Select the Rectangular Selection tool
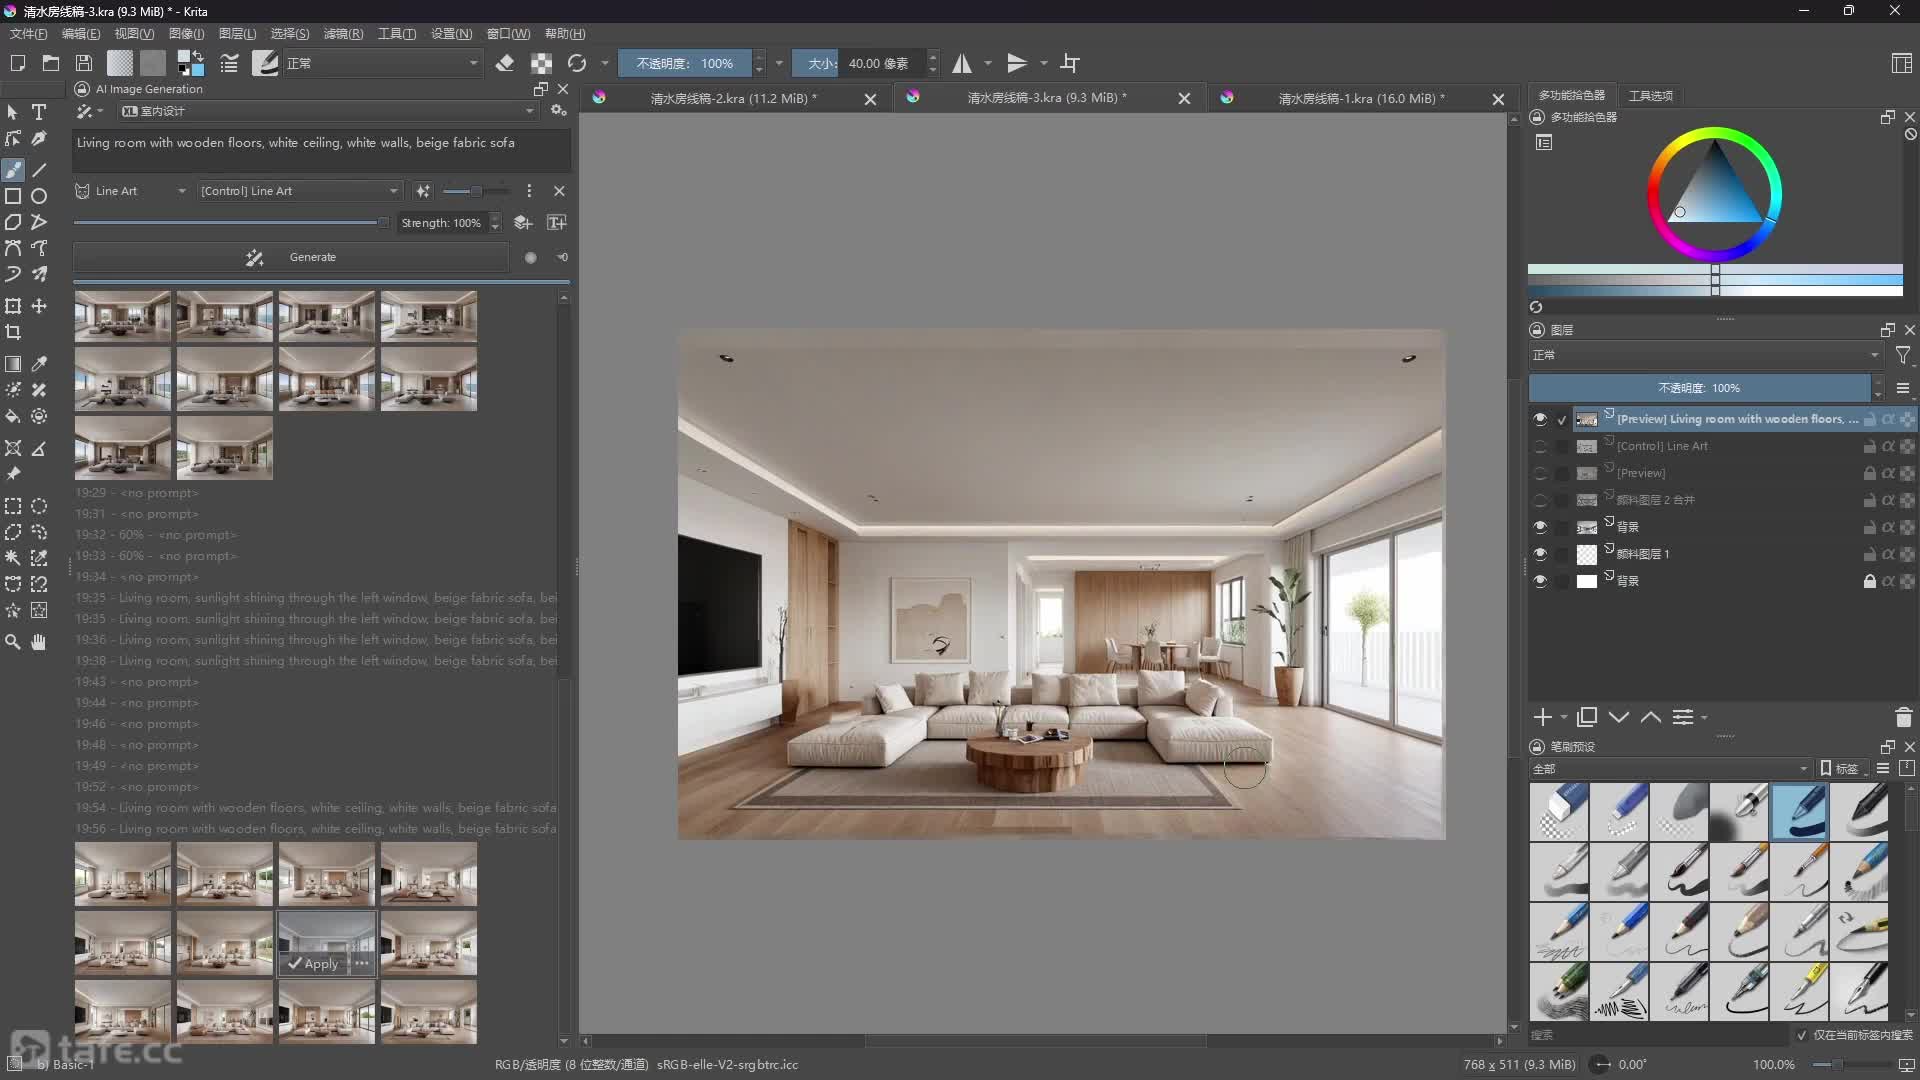This screenshot has width=1920, height=1080. (13, 506)
